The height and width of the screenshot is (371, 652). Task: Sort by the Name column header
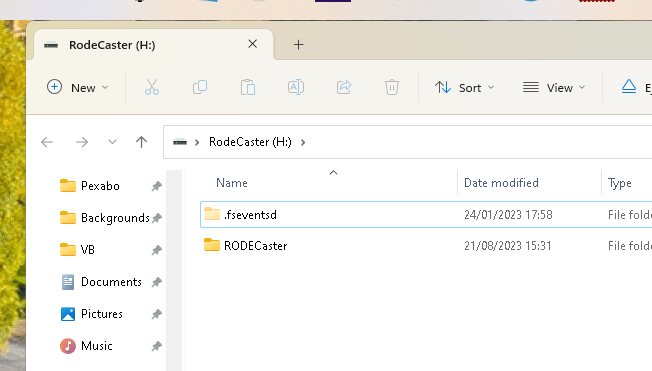coord(232,183)
